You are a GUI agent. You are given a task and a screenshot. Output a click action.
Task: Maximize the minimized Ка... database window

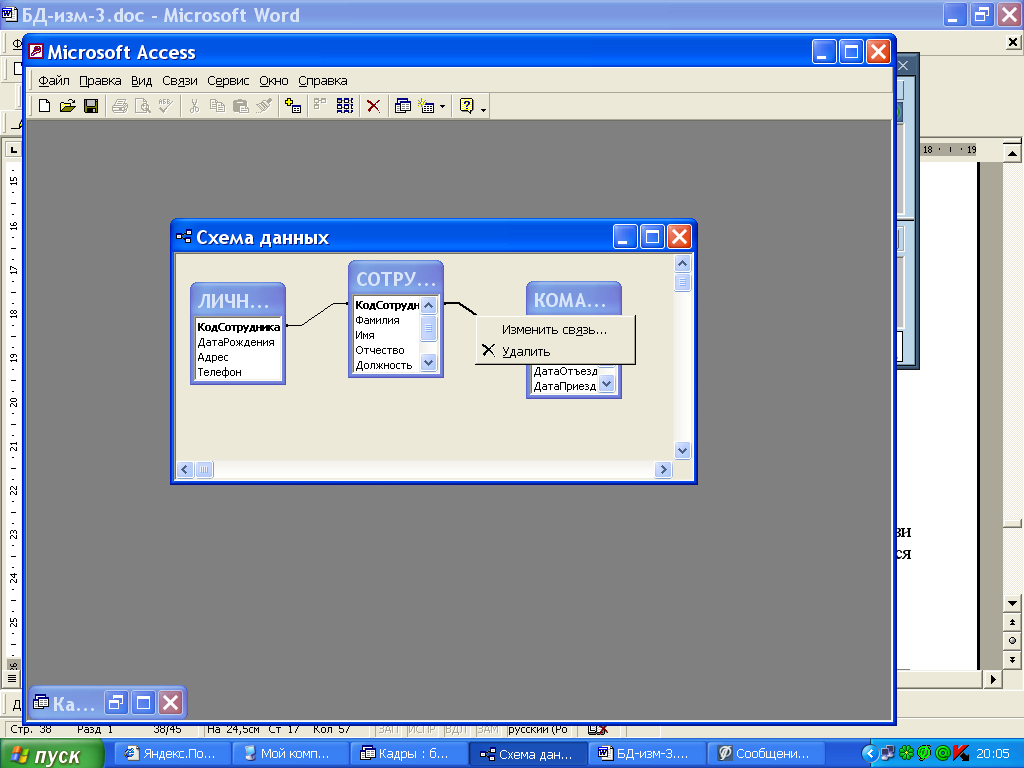tap(144, 703)
